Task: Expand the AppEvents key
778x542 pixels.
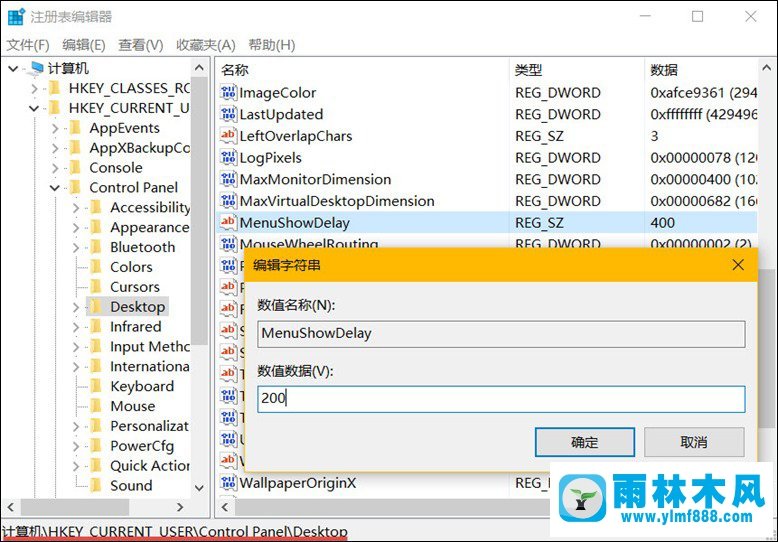Action: point(55,129)
